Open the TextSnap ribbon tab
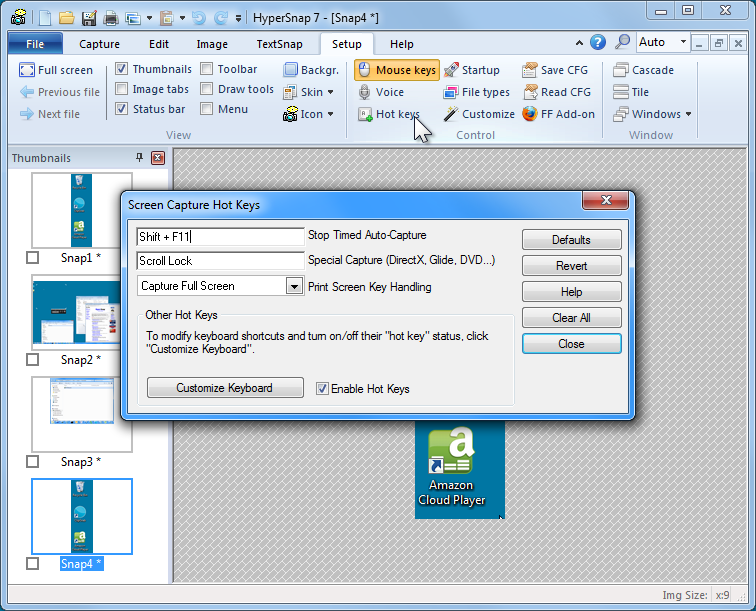 tap(280, 44)
